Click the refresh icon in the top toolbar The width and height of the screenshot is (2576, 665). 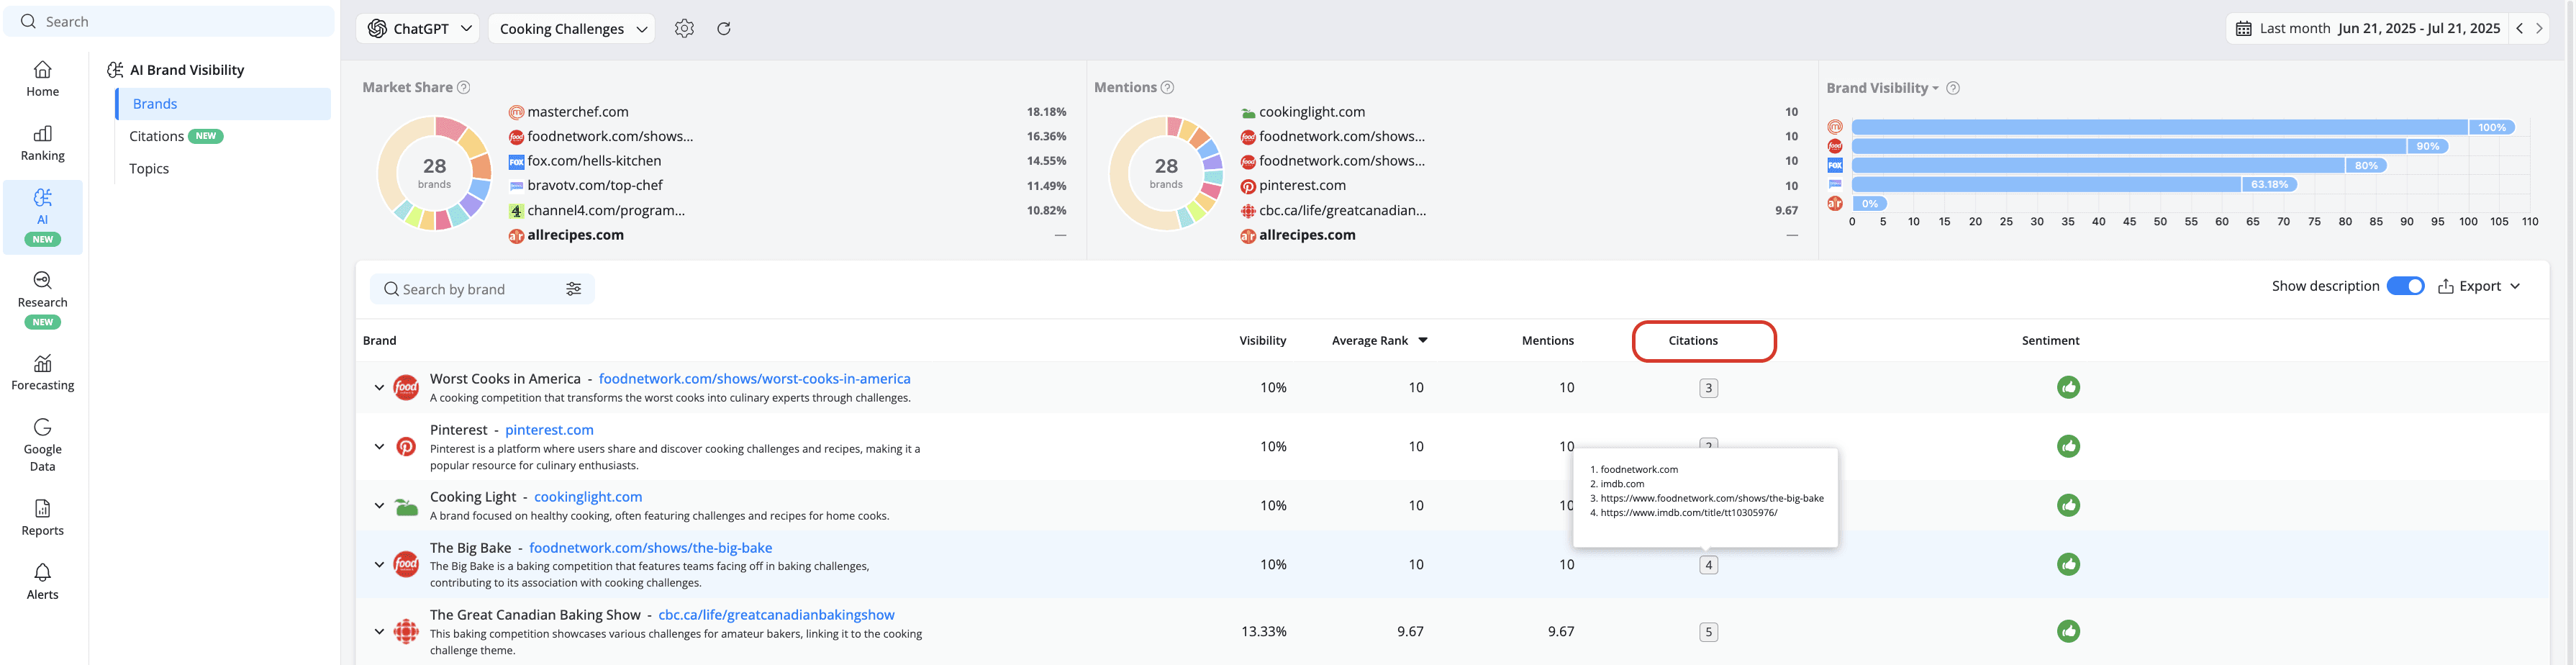[x=724, y=29]
